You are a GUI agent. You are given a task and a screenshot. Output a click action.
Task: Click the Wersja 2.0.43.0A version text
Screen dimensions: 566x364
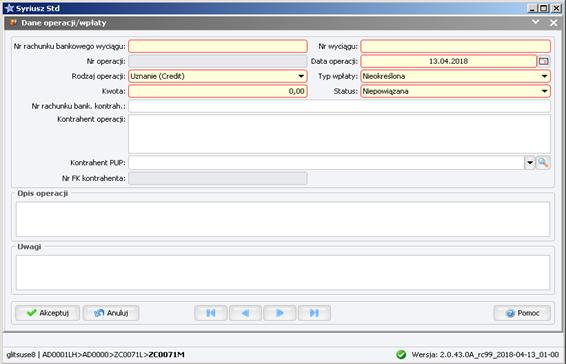pyautogui.click(x=485, y=355)
